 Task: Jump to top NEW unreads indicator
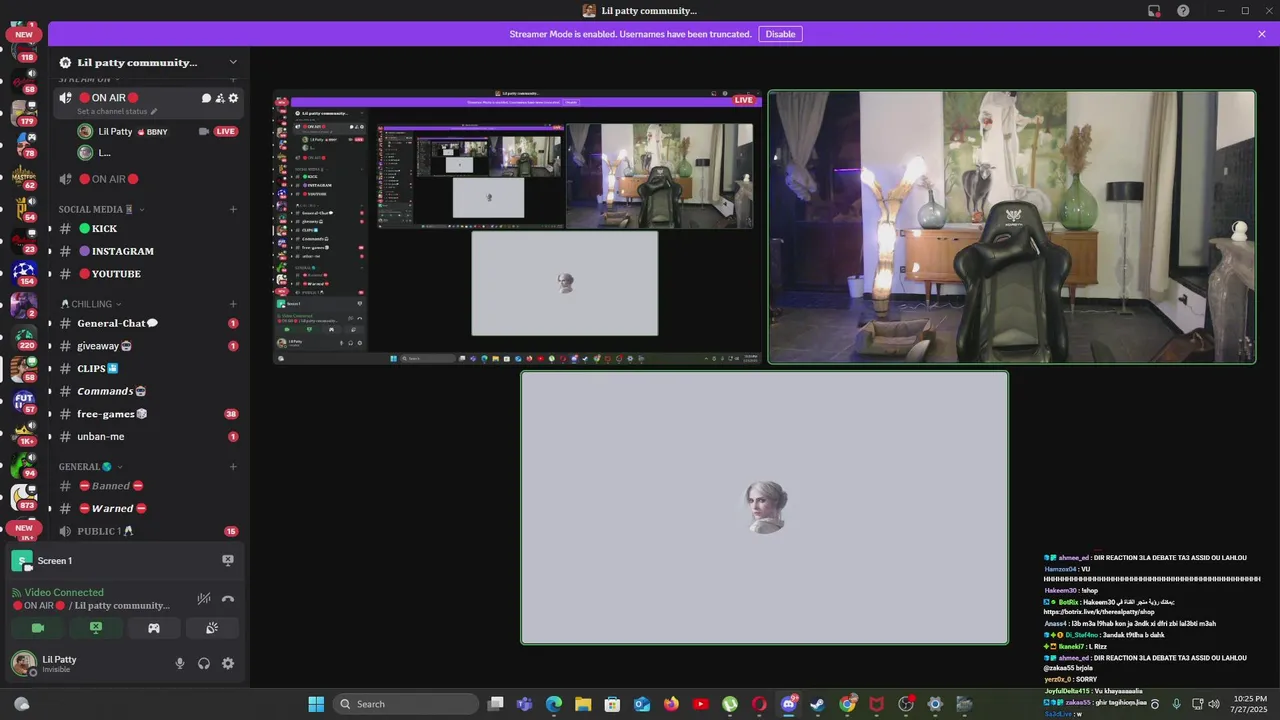coord(24,34)
